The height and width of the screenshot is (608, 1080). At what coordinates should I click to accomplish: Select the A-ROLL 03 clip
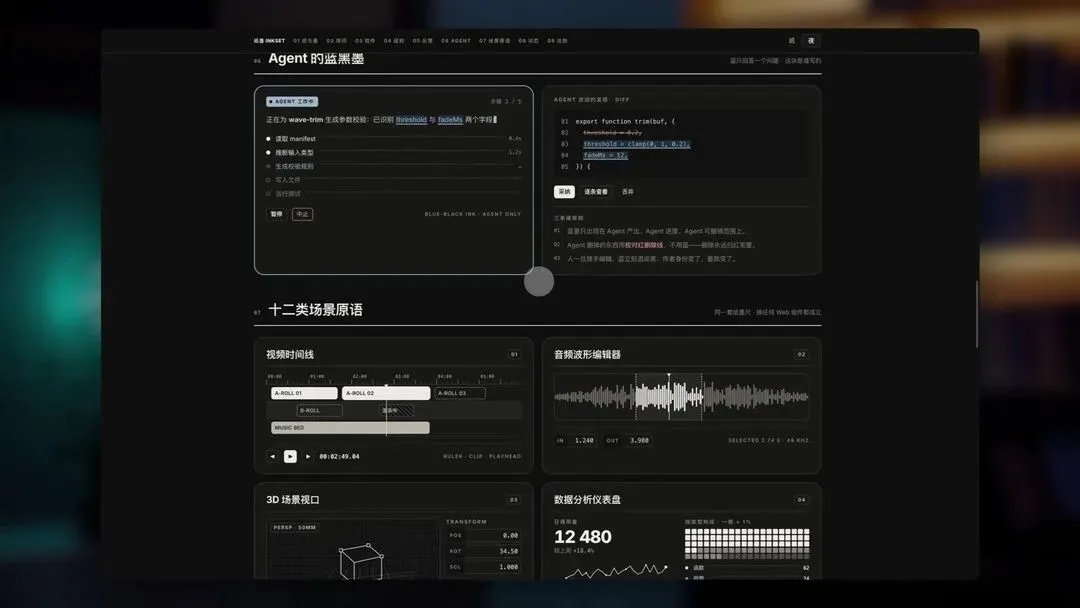pyautogui.click(x=459, y=393)
